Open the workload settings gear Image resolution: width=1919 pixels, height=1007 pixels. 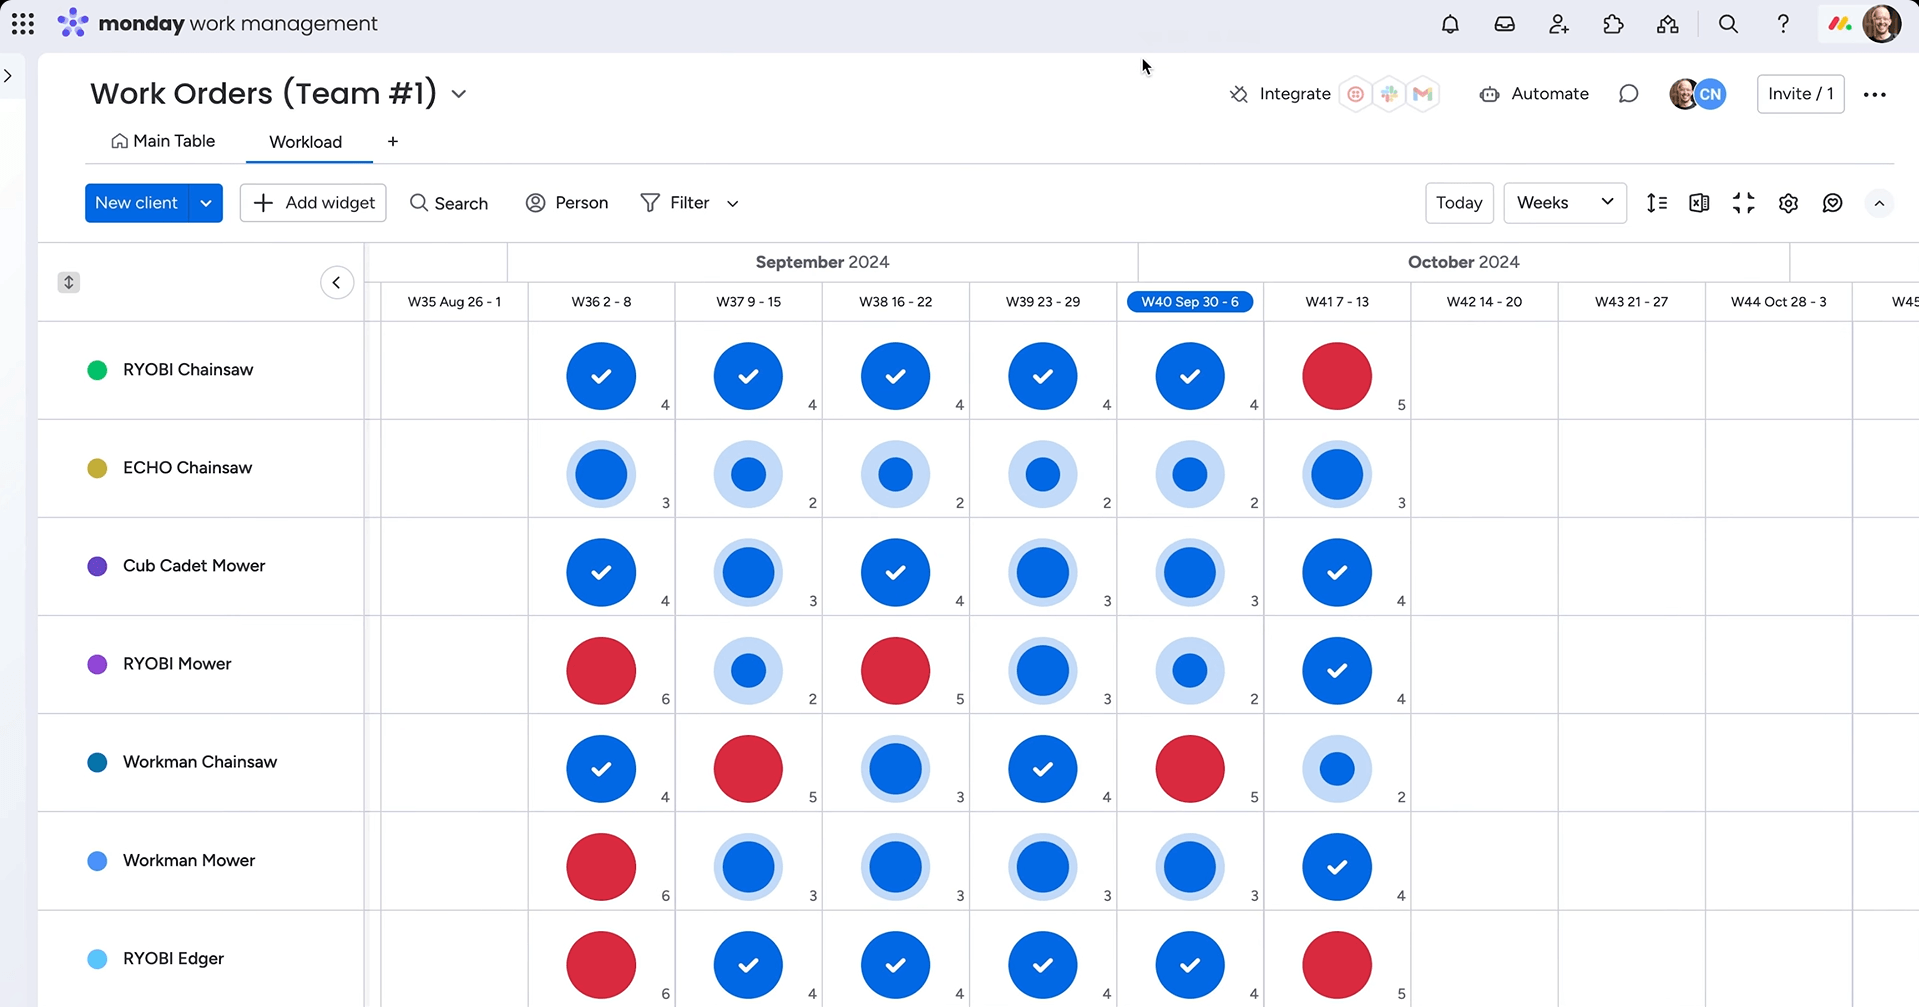tap(1788, 203)
